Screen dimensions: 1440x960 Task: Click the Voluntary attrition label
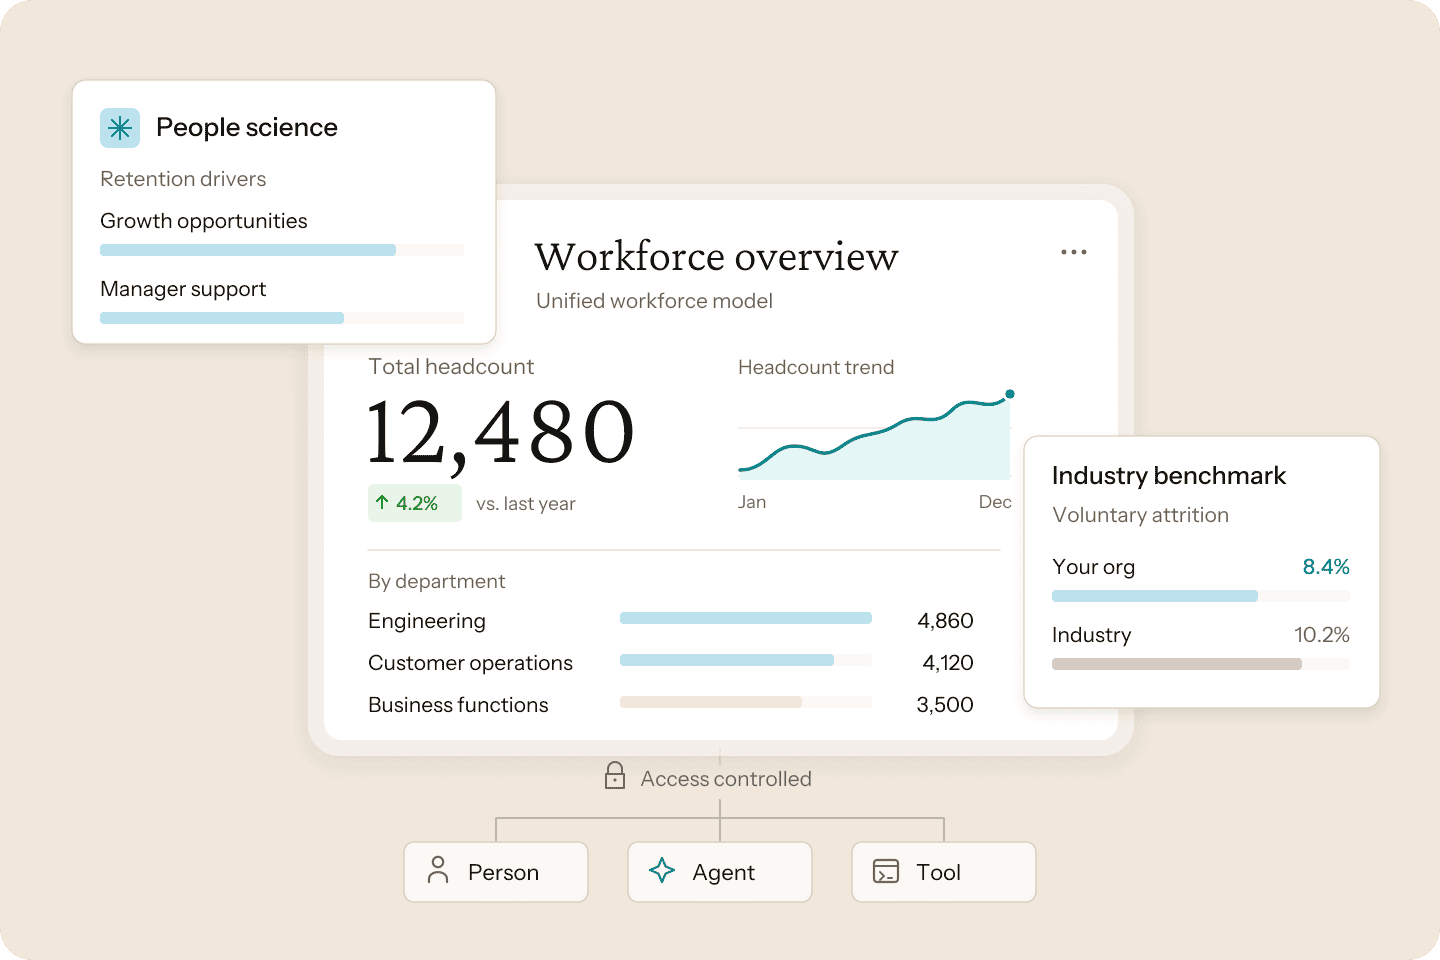(1140, 516)
